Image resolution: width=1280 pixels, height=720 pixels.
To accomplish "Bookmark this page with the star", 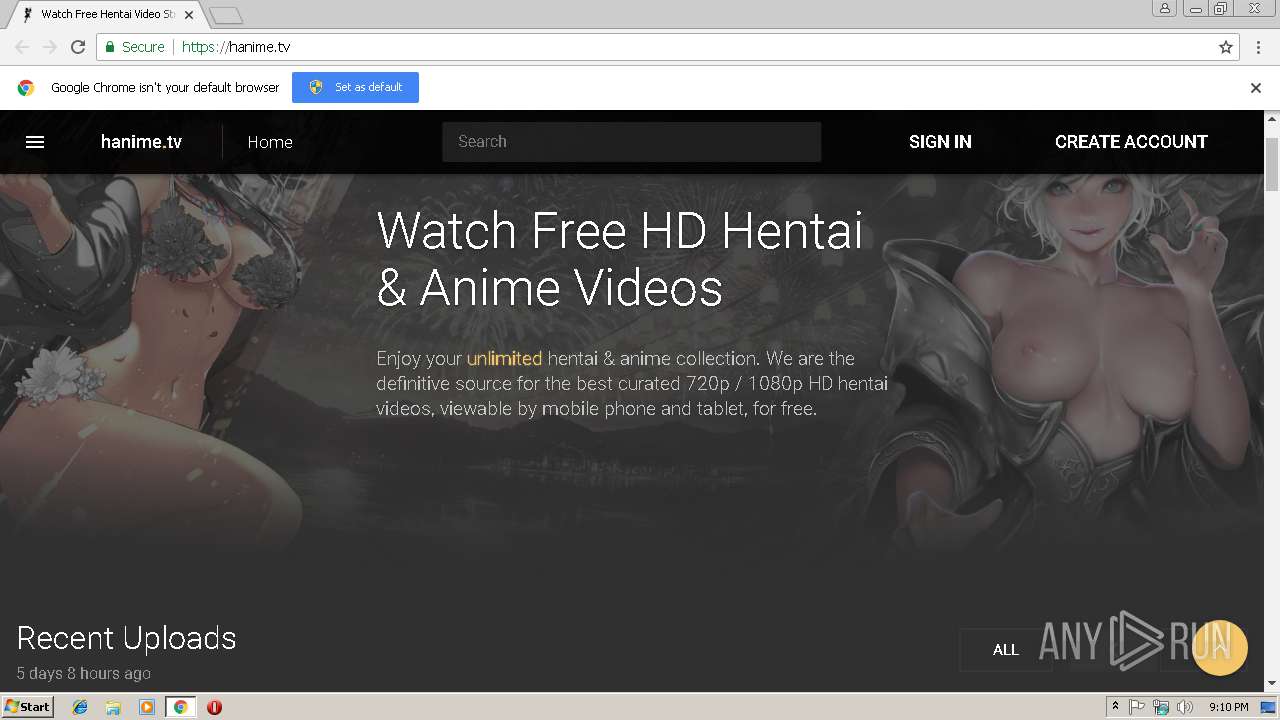I will pyautogui.click(x=1226, y=47).
